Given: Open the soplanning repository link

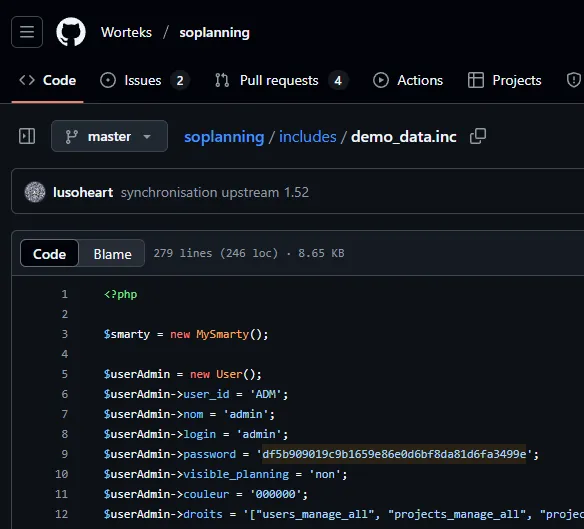Looking at the screenshot, I should [215, 32].
